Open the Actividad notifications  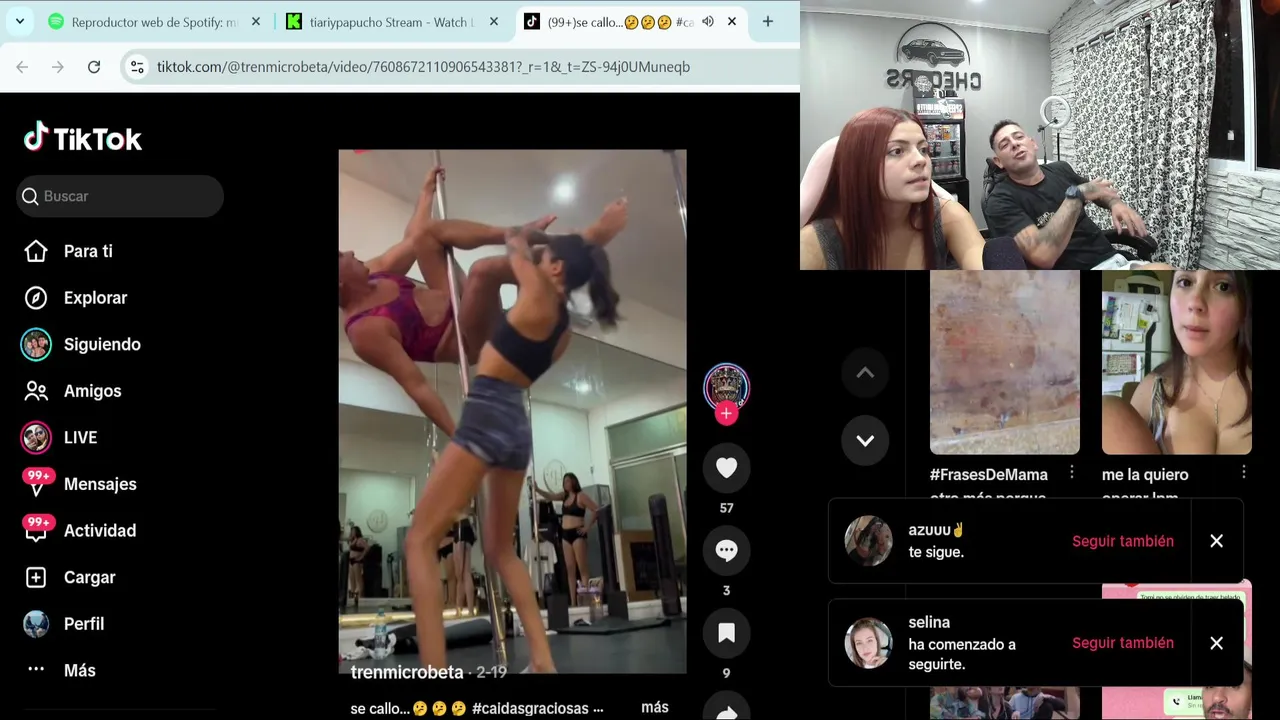(x=100, y=531)
